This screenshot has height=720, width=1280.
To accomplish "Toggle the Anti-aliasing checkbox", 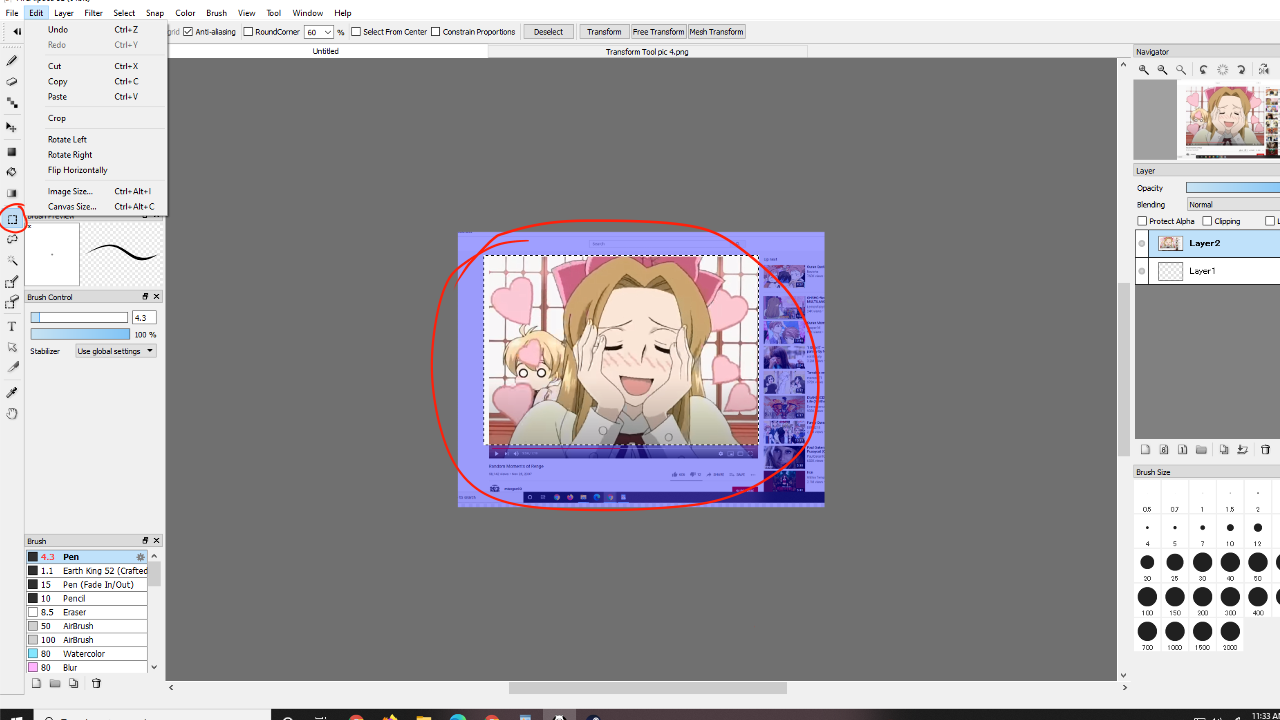I will 188,32.
